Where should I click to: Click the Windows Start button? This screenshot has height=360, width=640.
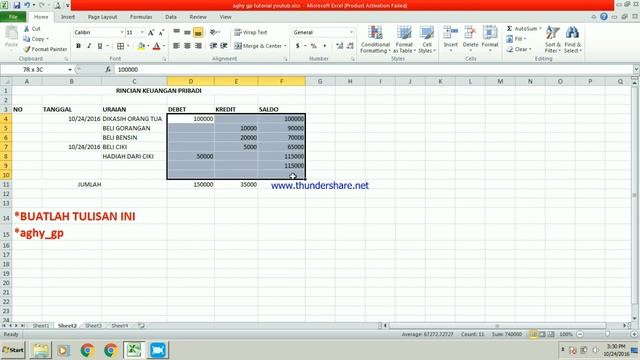[13, 350]
